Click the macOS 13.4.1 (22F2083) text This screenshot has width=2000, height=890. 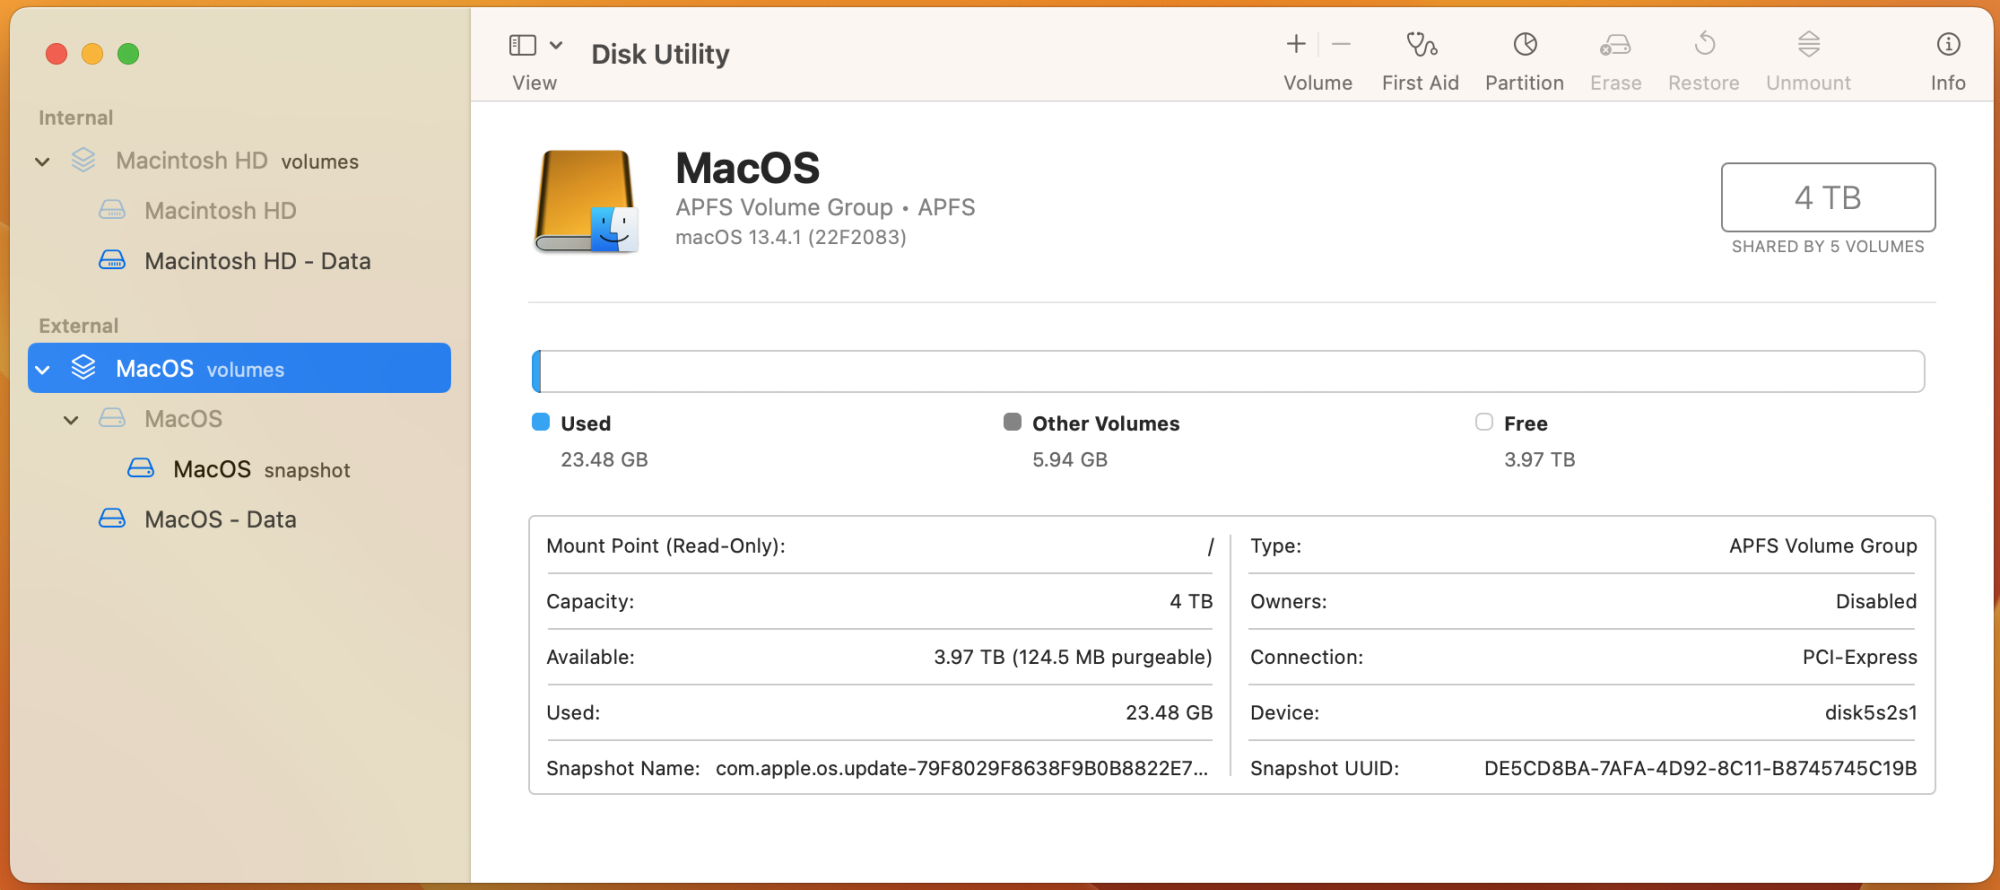(791, 237)
